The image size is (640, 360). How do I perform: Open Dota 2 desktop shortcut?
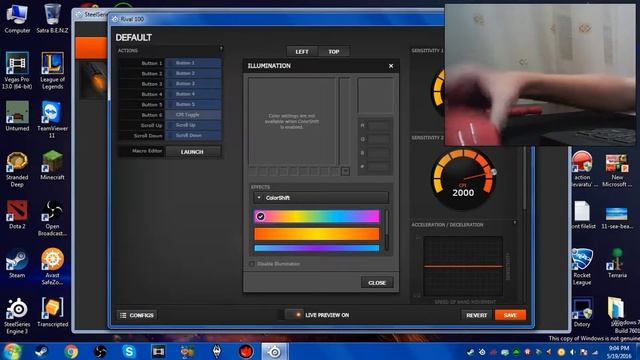coord(17,214)
